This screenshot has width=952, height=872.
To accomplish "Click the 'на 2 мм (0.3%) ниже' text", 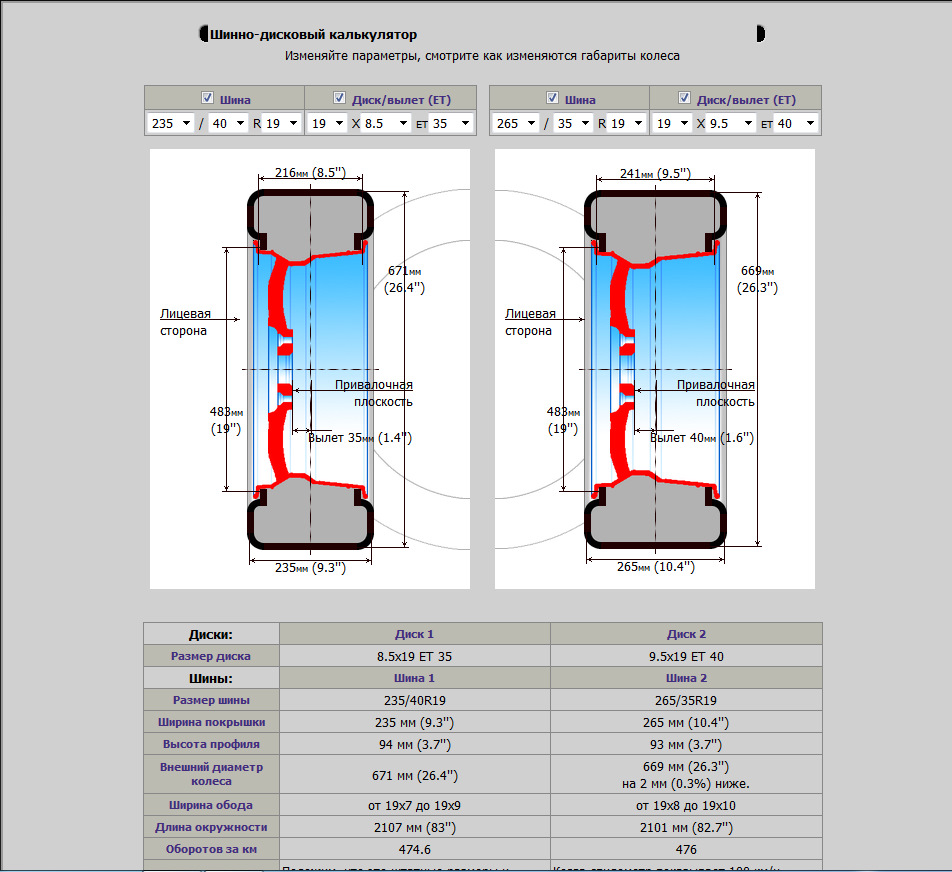I will click(x=686, y=784).
